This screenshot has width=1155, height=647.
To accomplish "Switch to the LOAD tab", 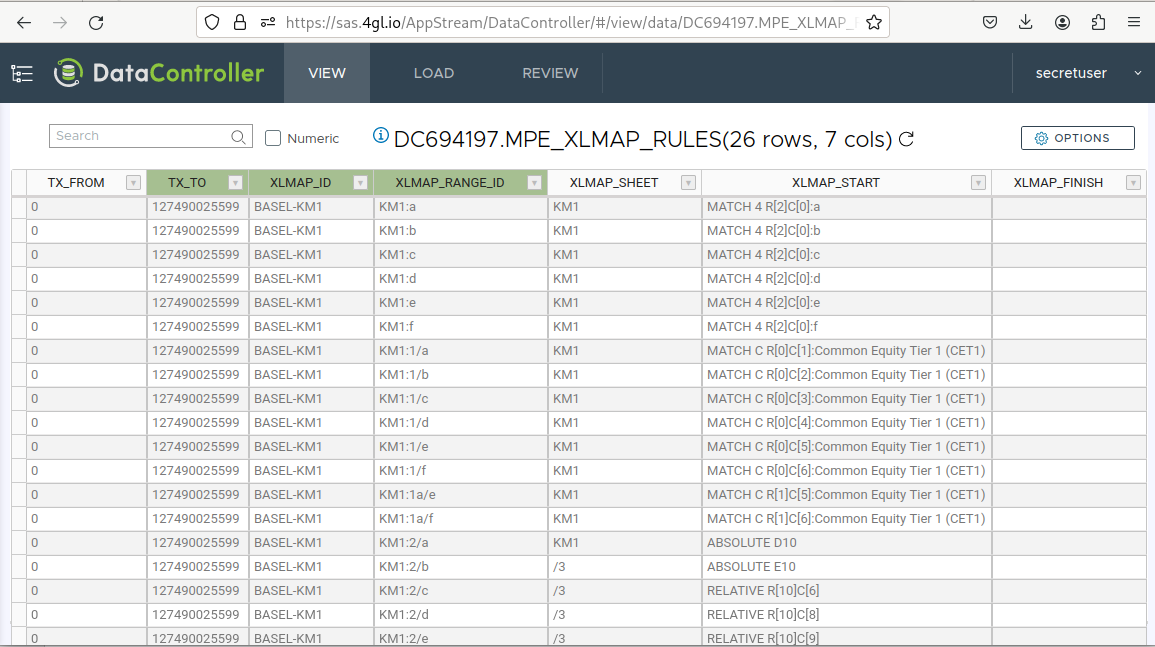I will click(433, 73).
